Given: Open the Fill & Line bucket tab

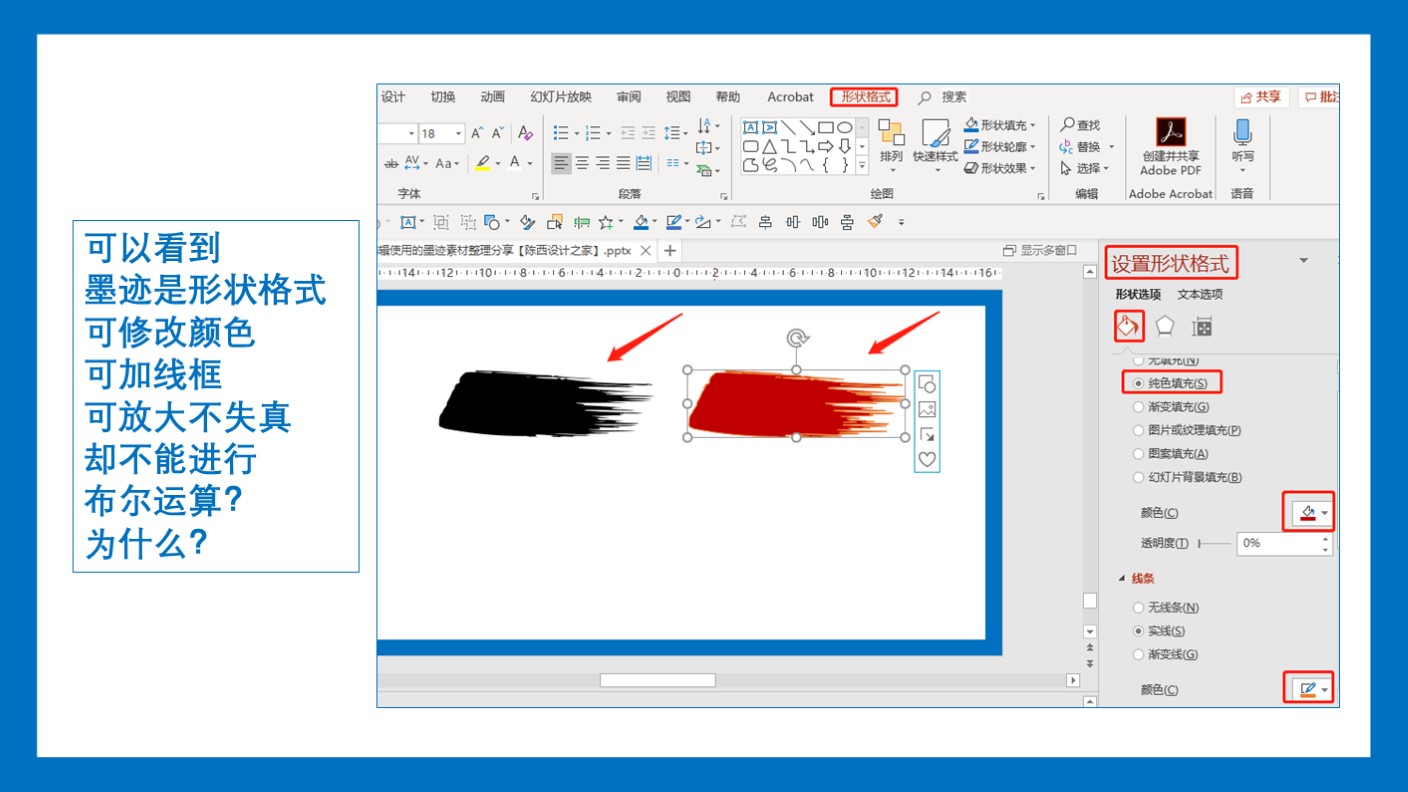Looking at the screenshot, I should (x=1128, y=326).
